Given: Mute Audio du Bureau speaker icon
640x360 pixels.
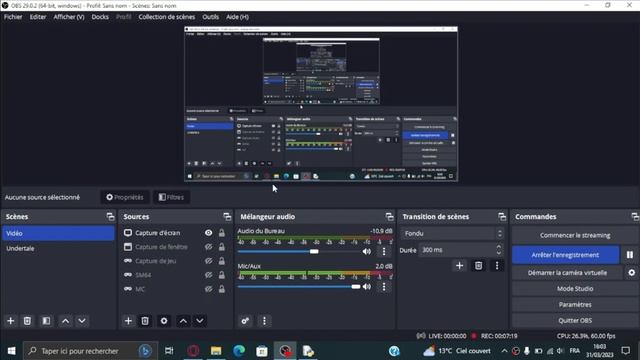Looking at the screenshot, I should (367, 251).
